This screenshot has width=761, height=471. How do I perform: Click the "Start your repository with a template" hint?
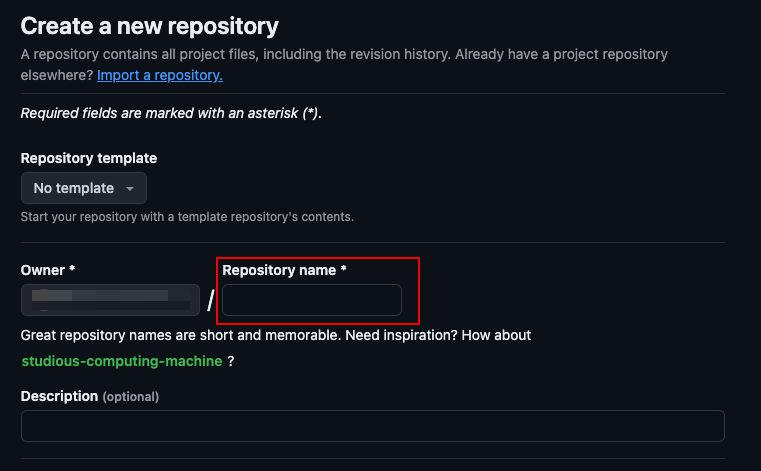(x=187, y=216)
